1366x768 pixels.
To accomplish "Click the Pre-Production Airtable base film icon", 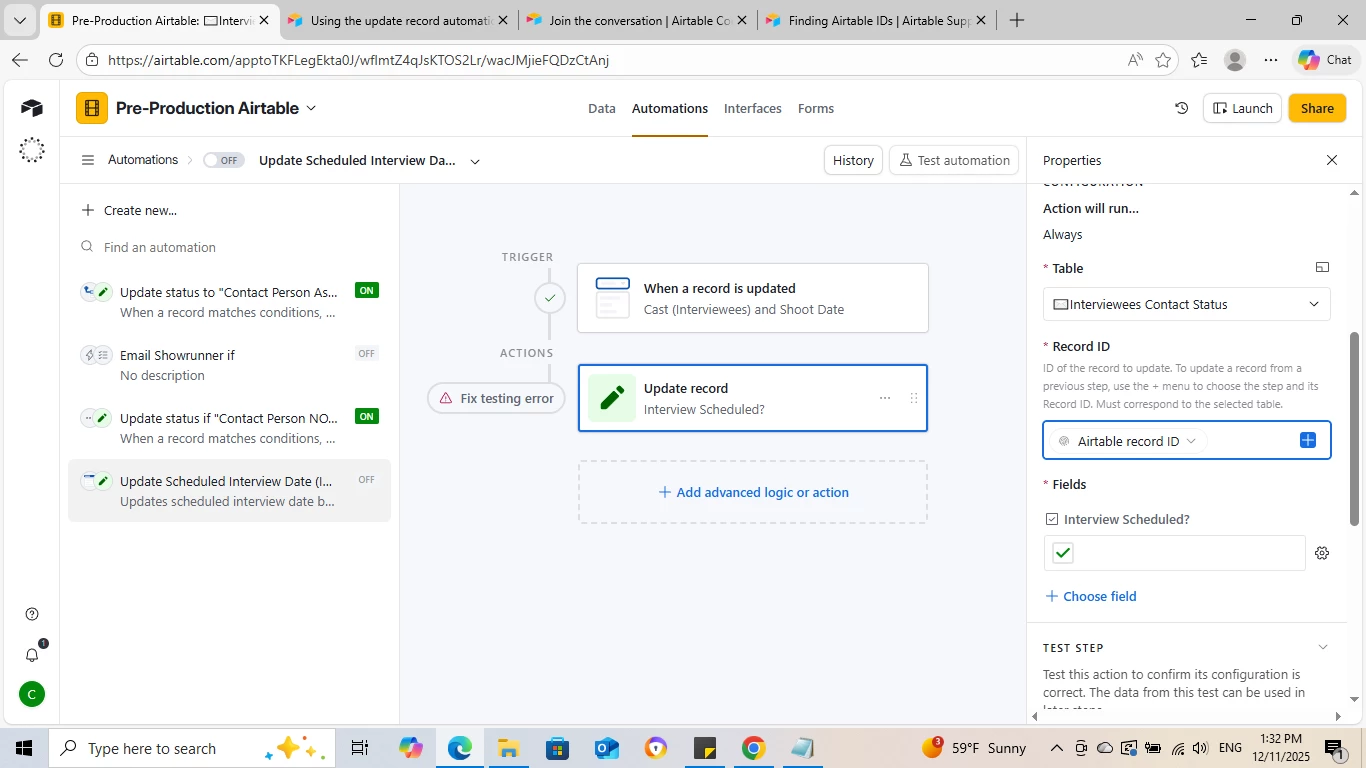I will pos(92,108).
